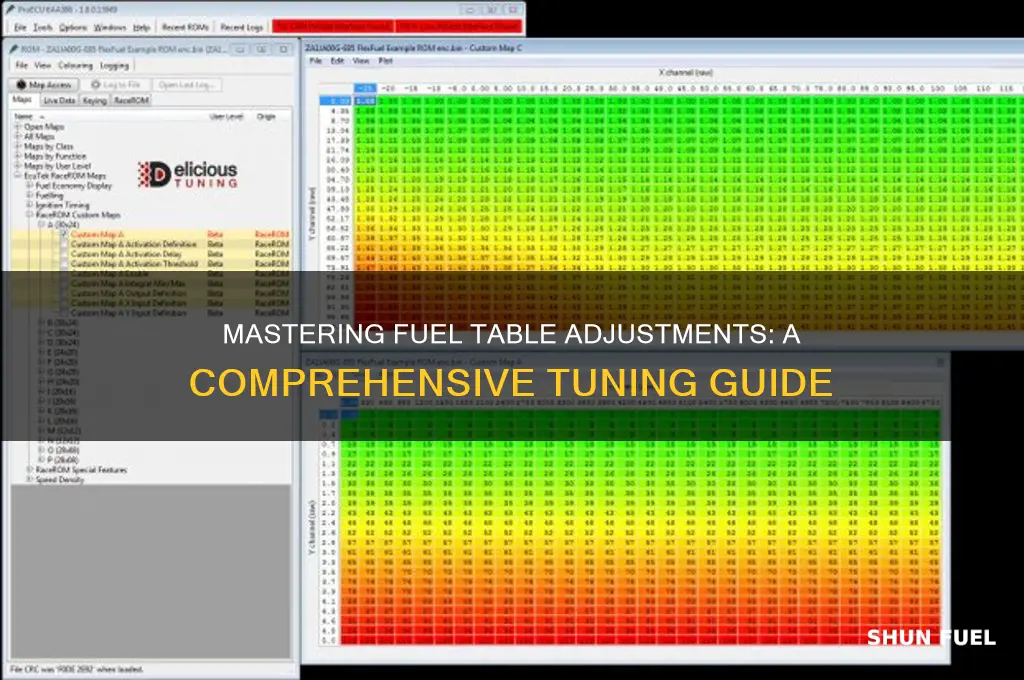1024x680 pixels.
Task: Open the Logging menu in the ROM window
Action: point(114,65)
